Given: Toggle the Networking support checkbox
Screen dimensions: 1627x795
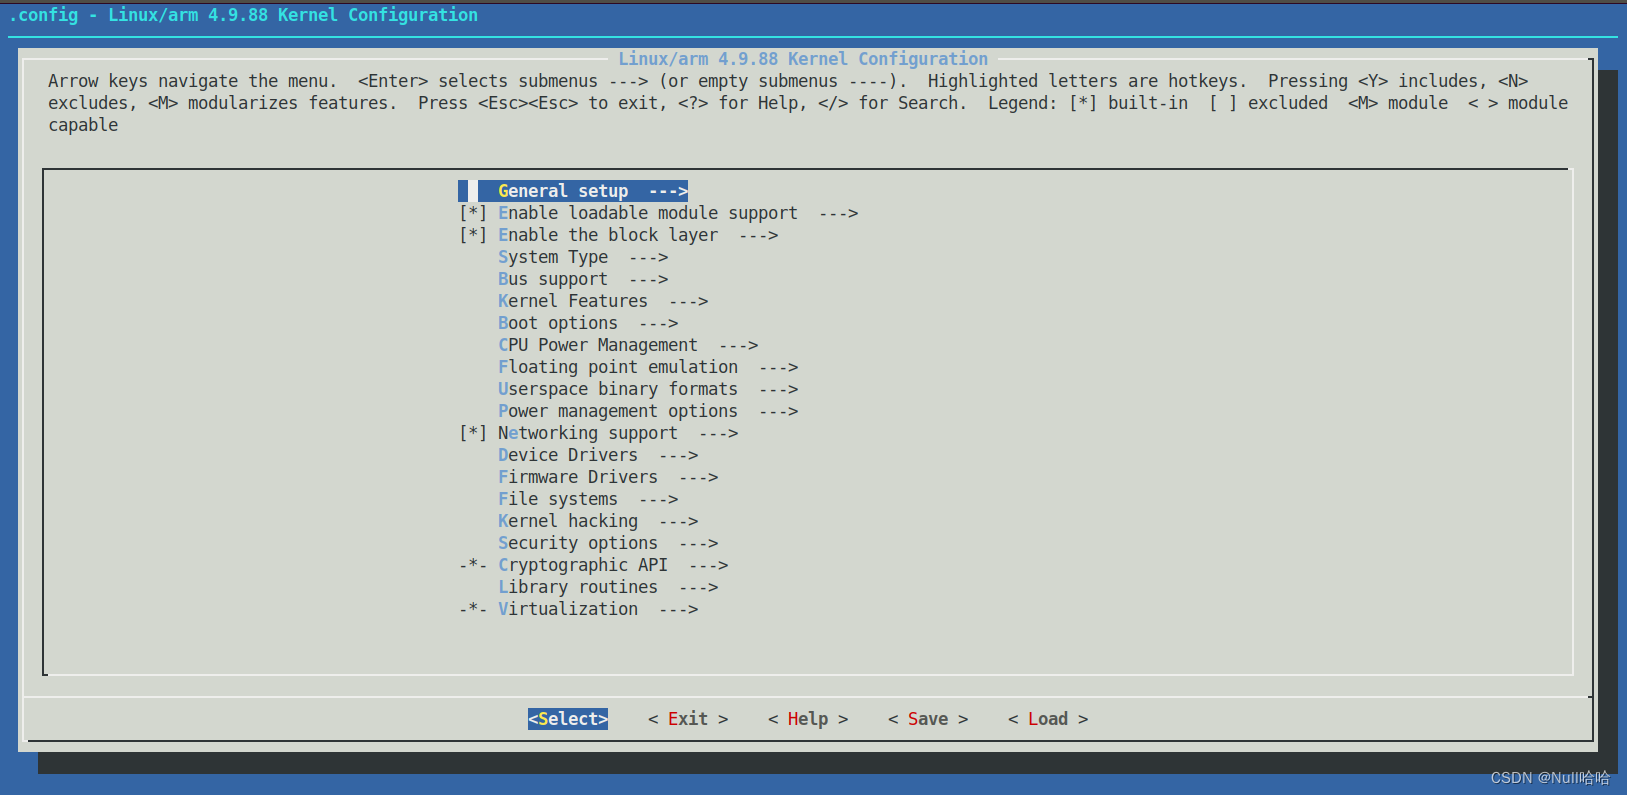Looking at the screenshot, I should (x=473, y=433).
